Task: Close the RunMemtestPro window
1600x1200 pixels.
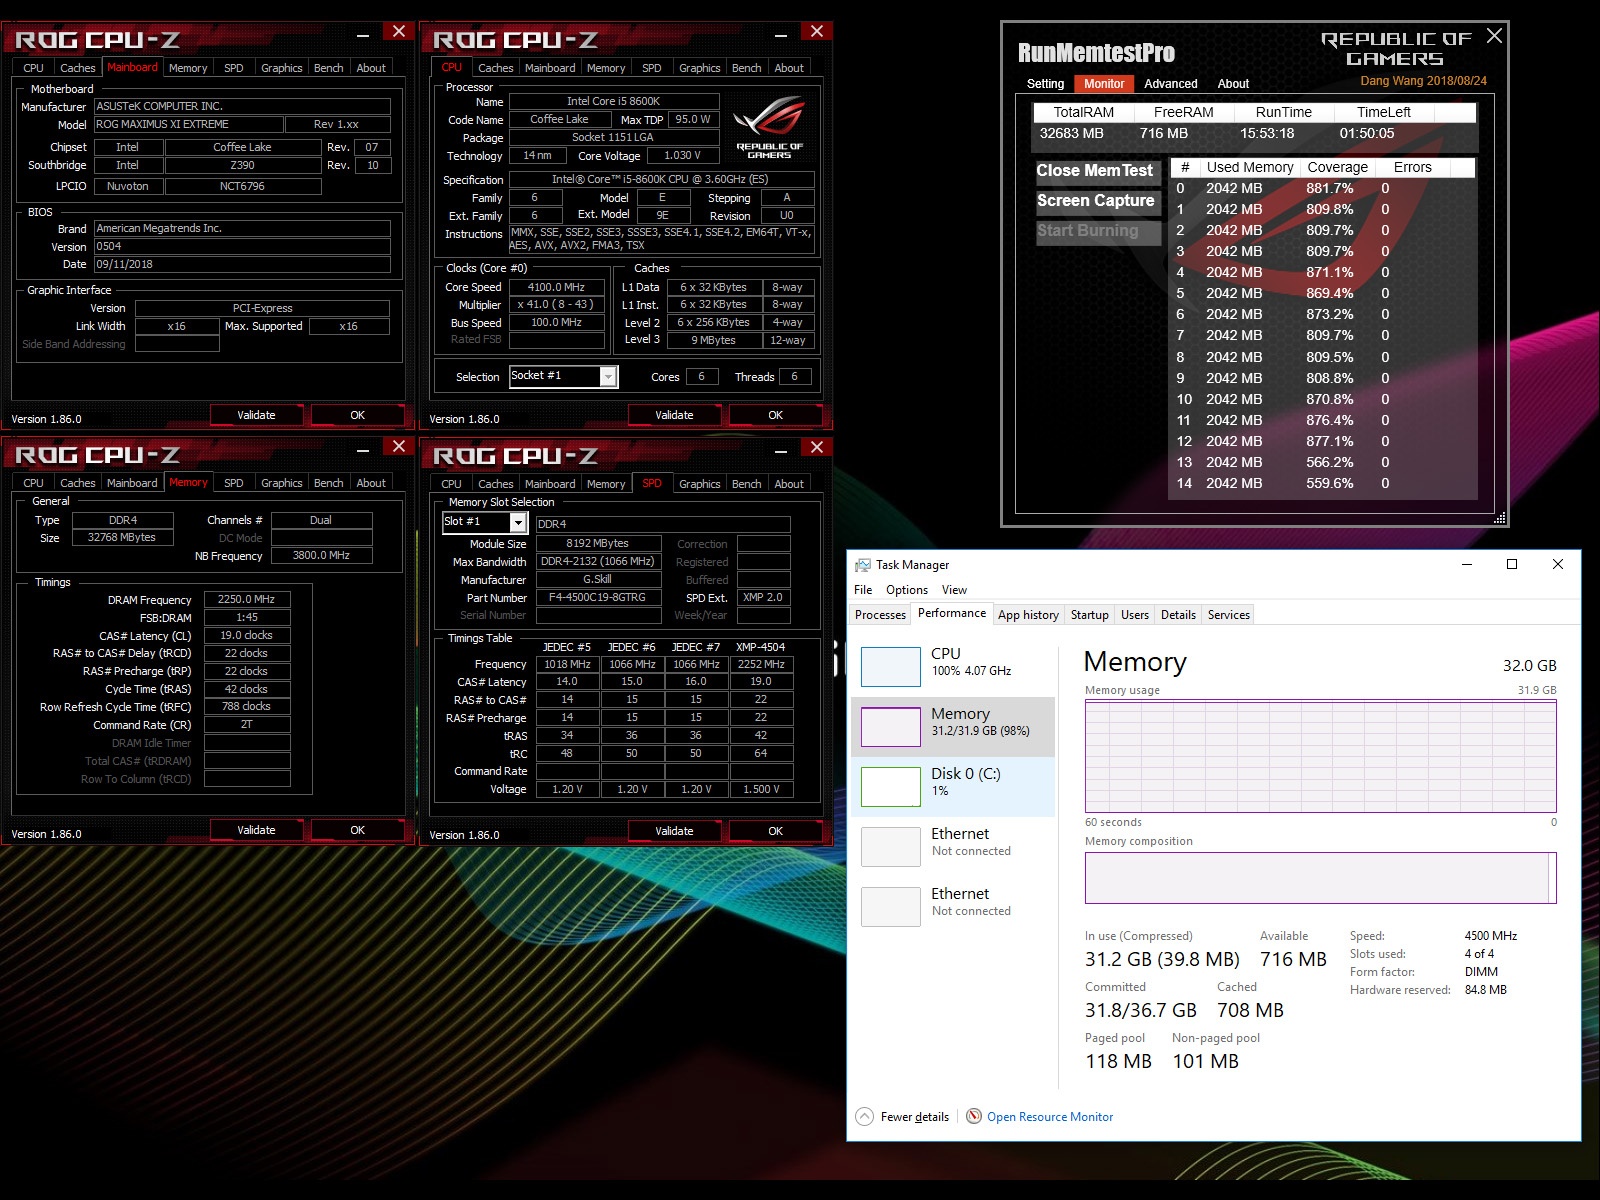Action: click(x=1494, y=36)
